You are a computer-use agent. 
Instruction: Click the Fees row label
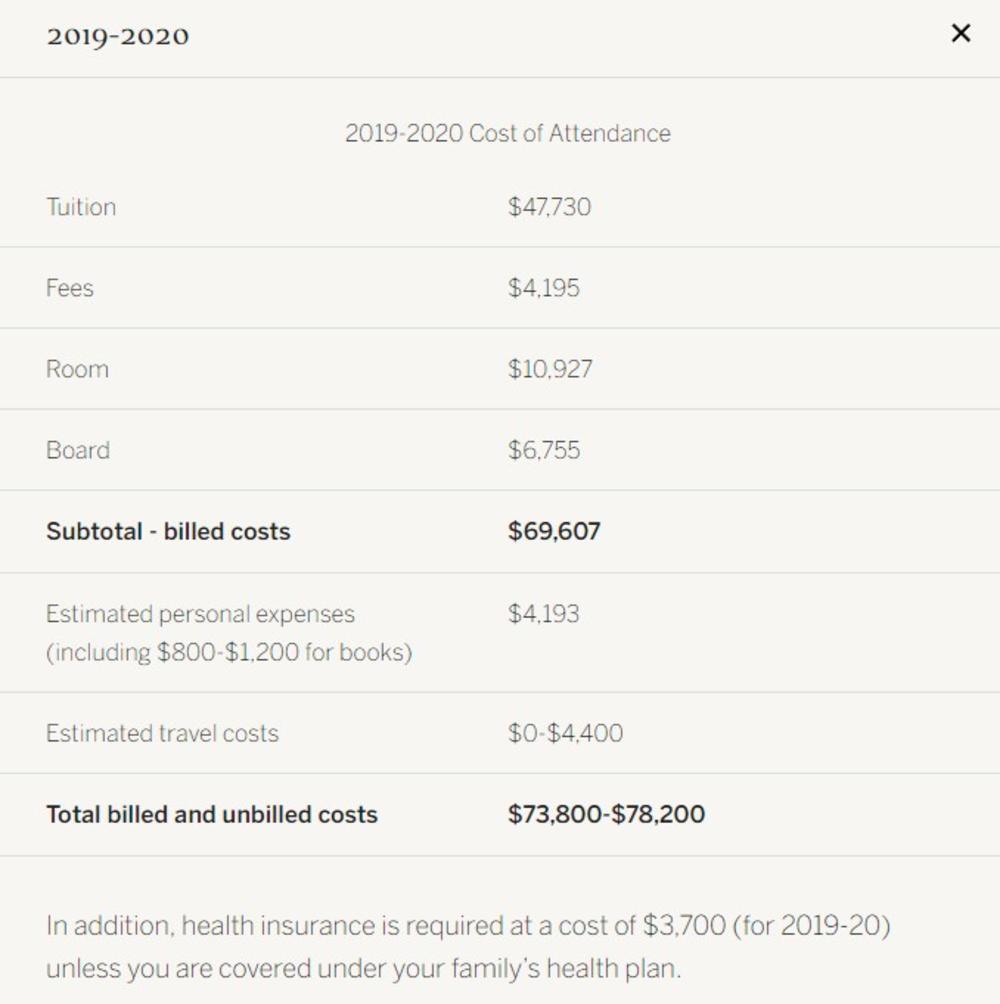pyautogui.click(x=70, y=288)
